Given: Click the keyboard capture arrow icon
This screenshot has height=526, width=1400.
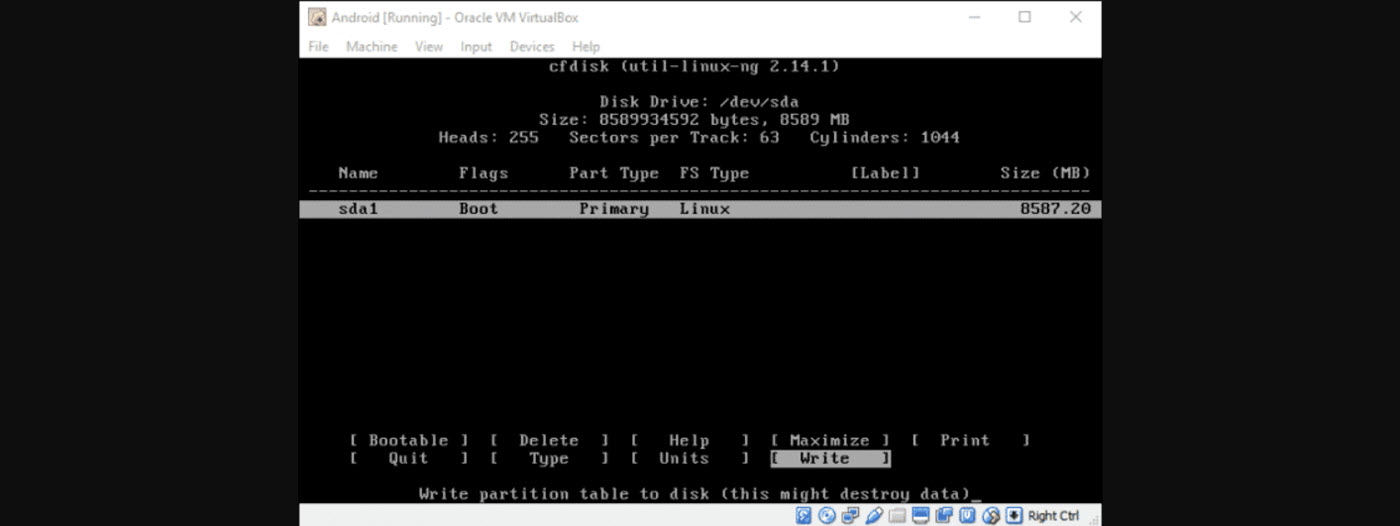Looking at the screenshot, I should tap(1014, 516).
